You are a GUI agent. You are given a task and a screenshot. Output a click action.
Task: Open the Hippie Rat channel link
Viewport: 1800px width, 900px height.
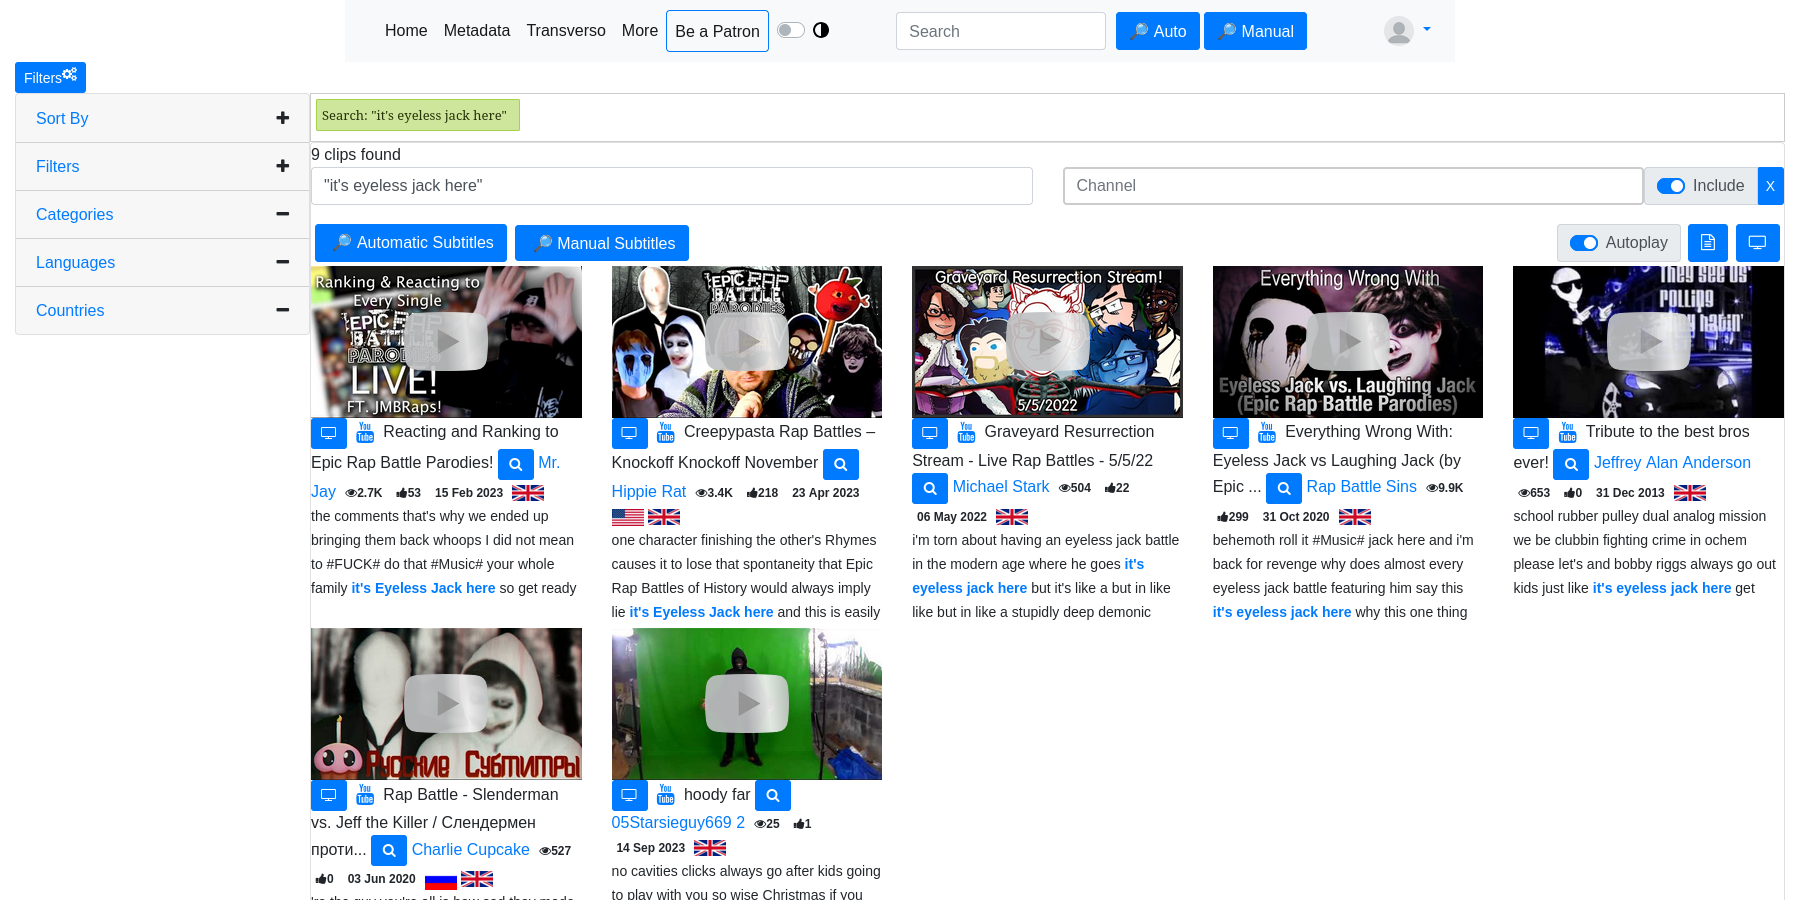click(648, 492)
